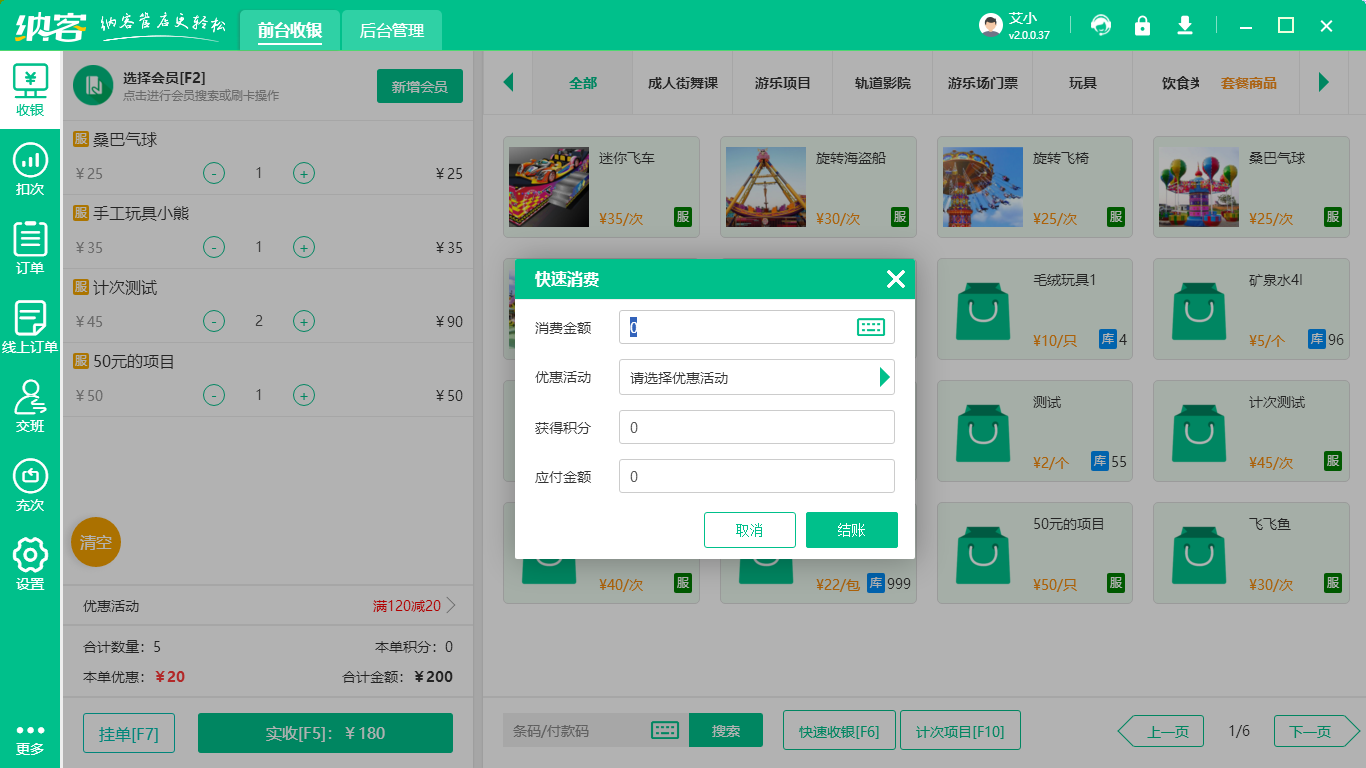Increase 桑巴气球 quantity with the plus stepper
Viewport: 1366px width, 768px height.
303,173
